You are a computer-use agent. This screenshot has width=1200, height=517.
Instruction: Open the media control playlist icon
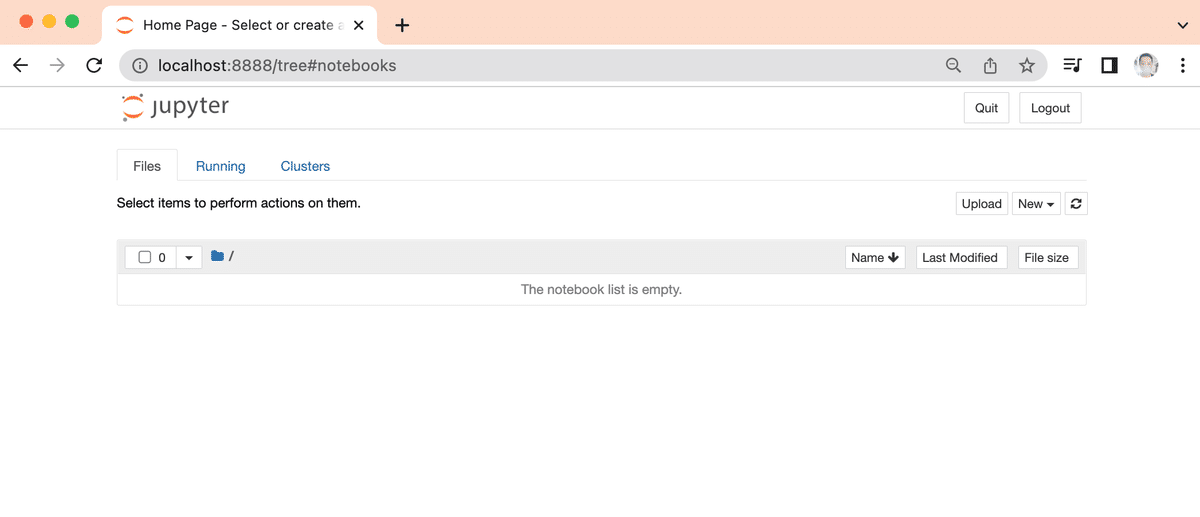pyautogui.click(x=1072, y=66)
